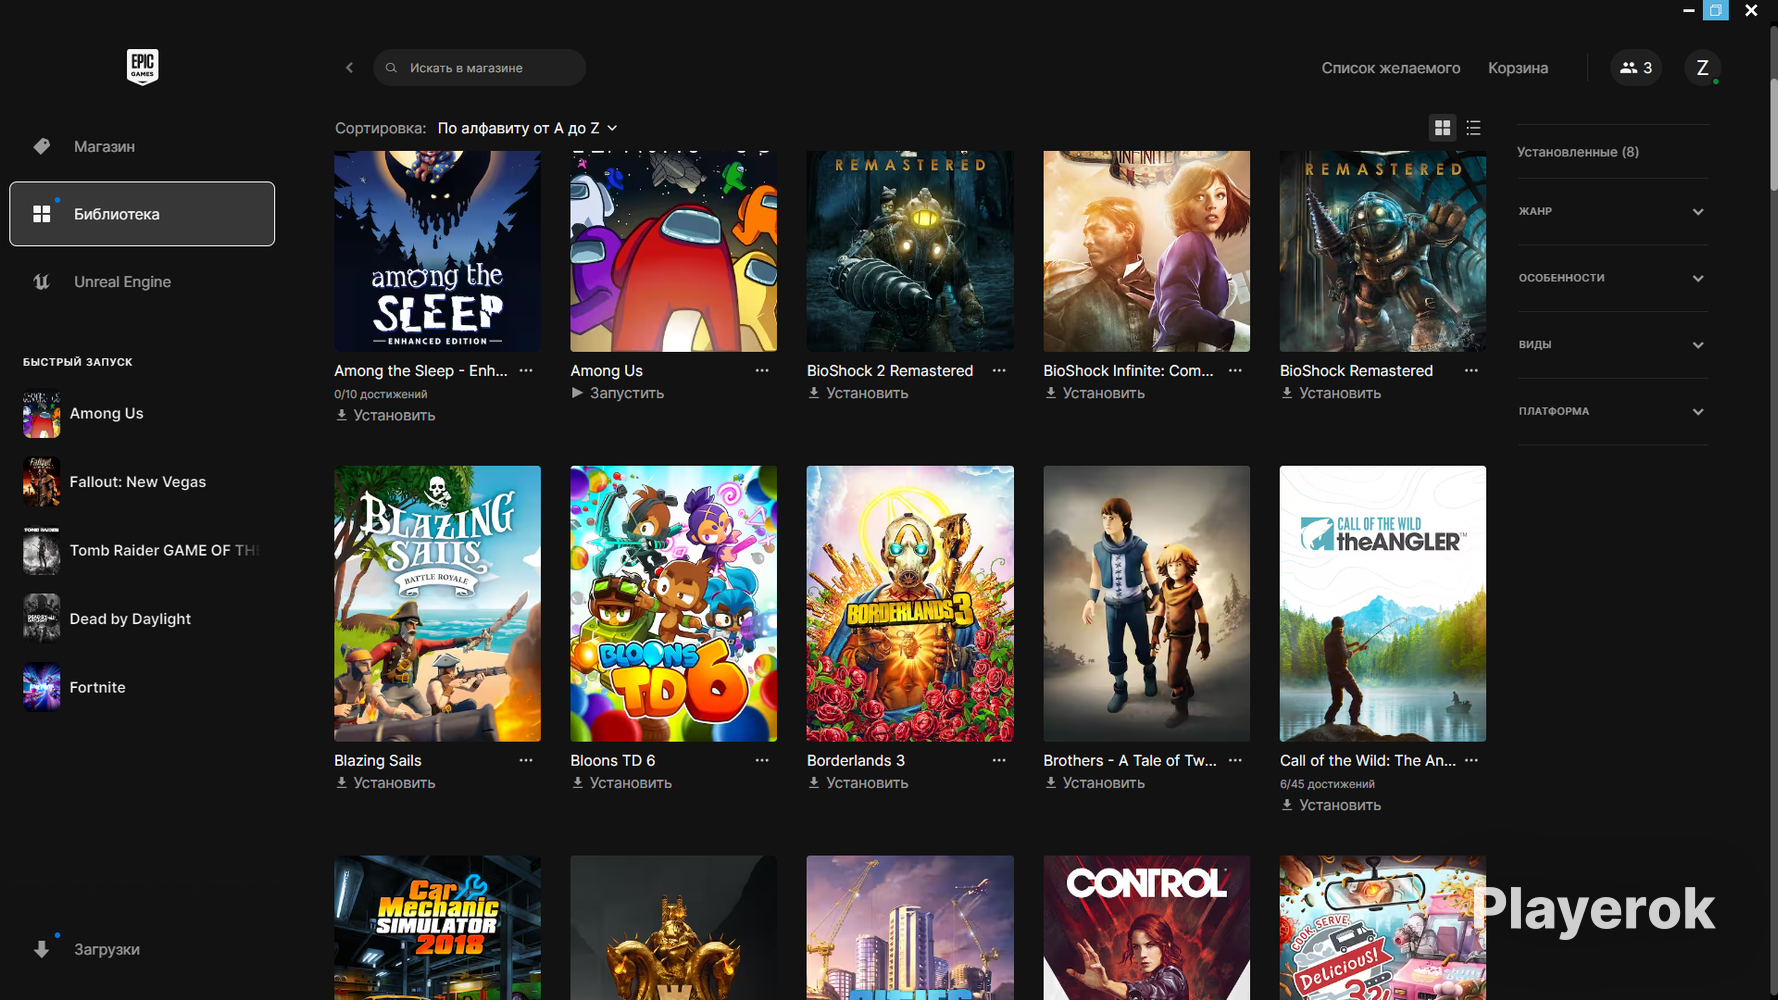Image resolution: width=1778 pixels, height=1000 pixels.
Task: Open options for Blazing Sails
Action: [x=526, y=761]
